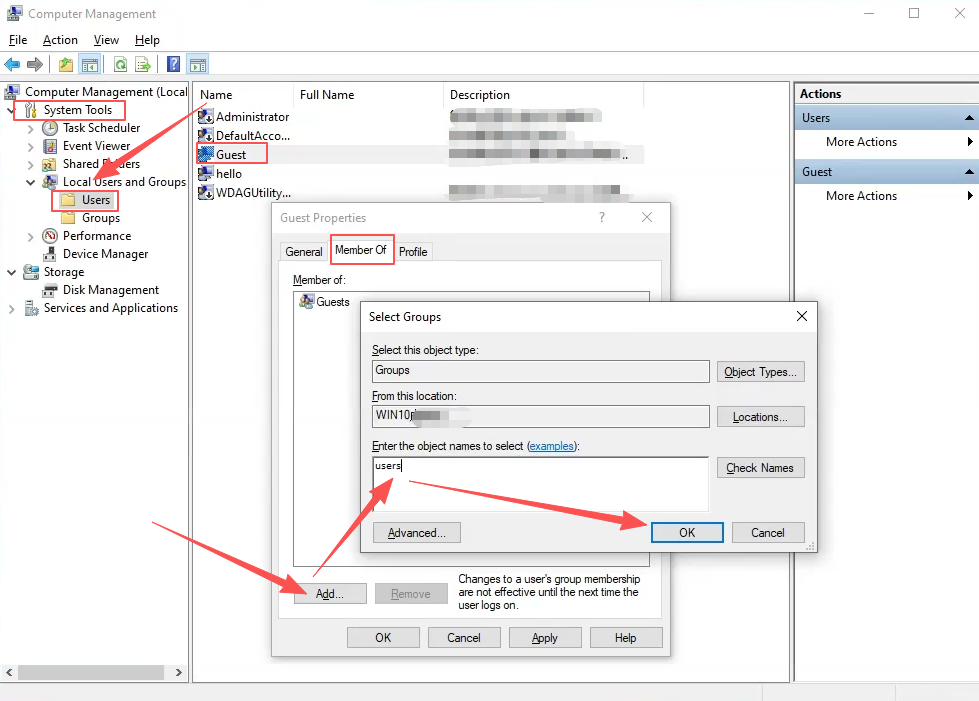This screenshot has width=979, height=701.
Task: Expand the Event Viewer node
Action: (31, 147)
